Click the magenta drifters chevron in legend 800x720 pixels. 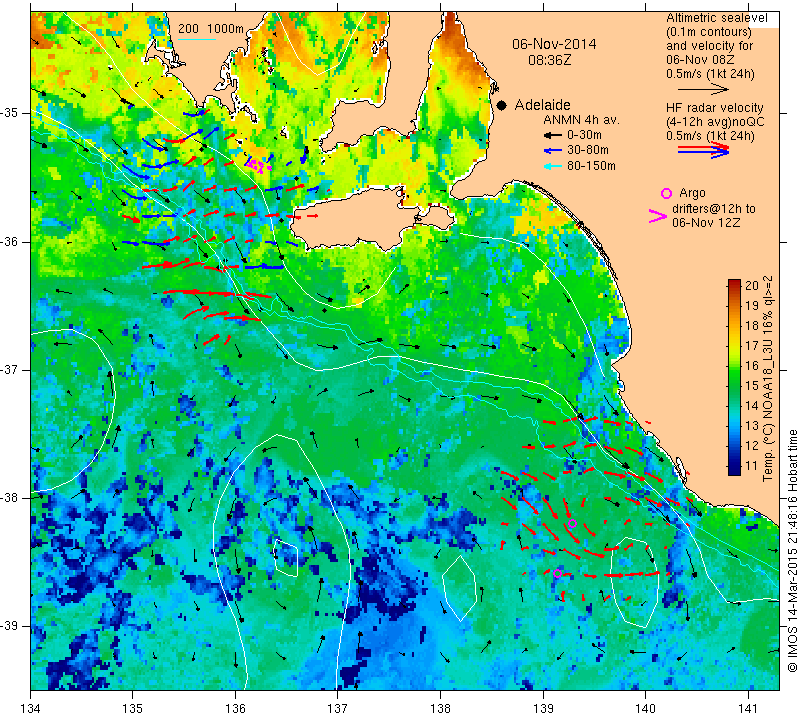(x=658, y=216)
